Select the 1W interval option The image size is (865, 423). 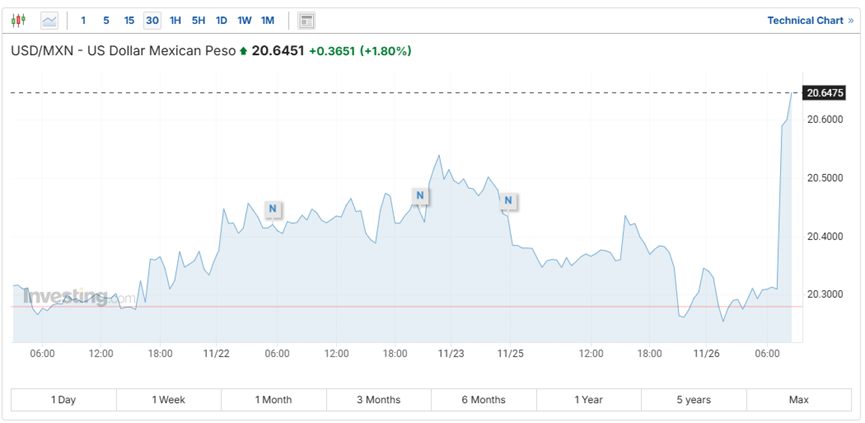244,20
